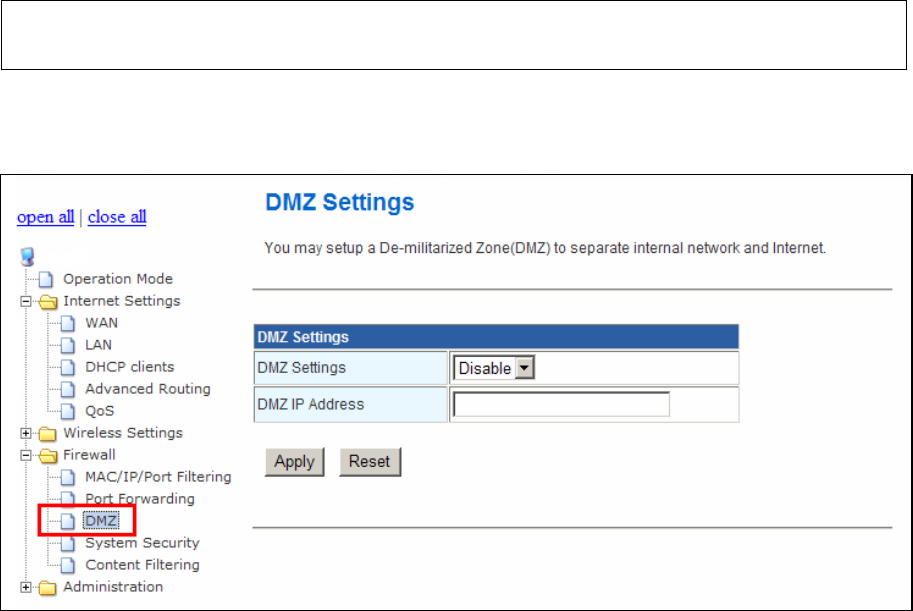This screenshot has width=913, height=611.
Task: Click the DHCP clients page icon
Action: 67,367
